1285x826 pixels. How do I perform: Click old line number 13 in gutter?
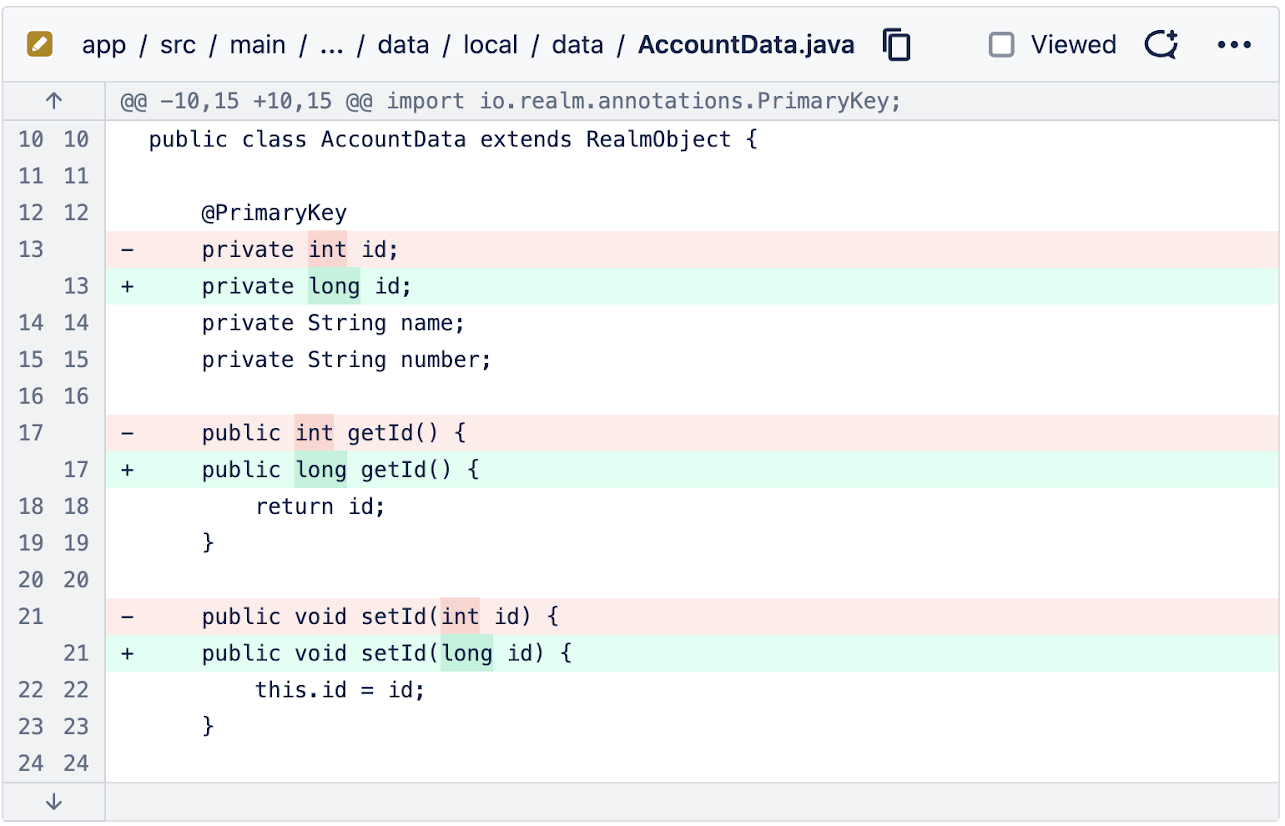point(31,249)
